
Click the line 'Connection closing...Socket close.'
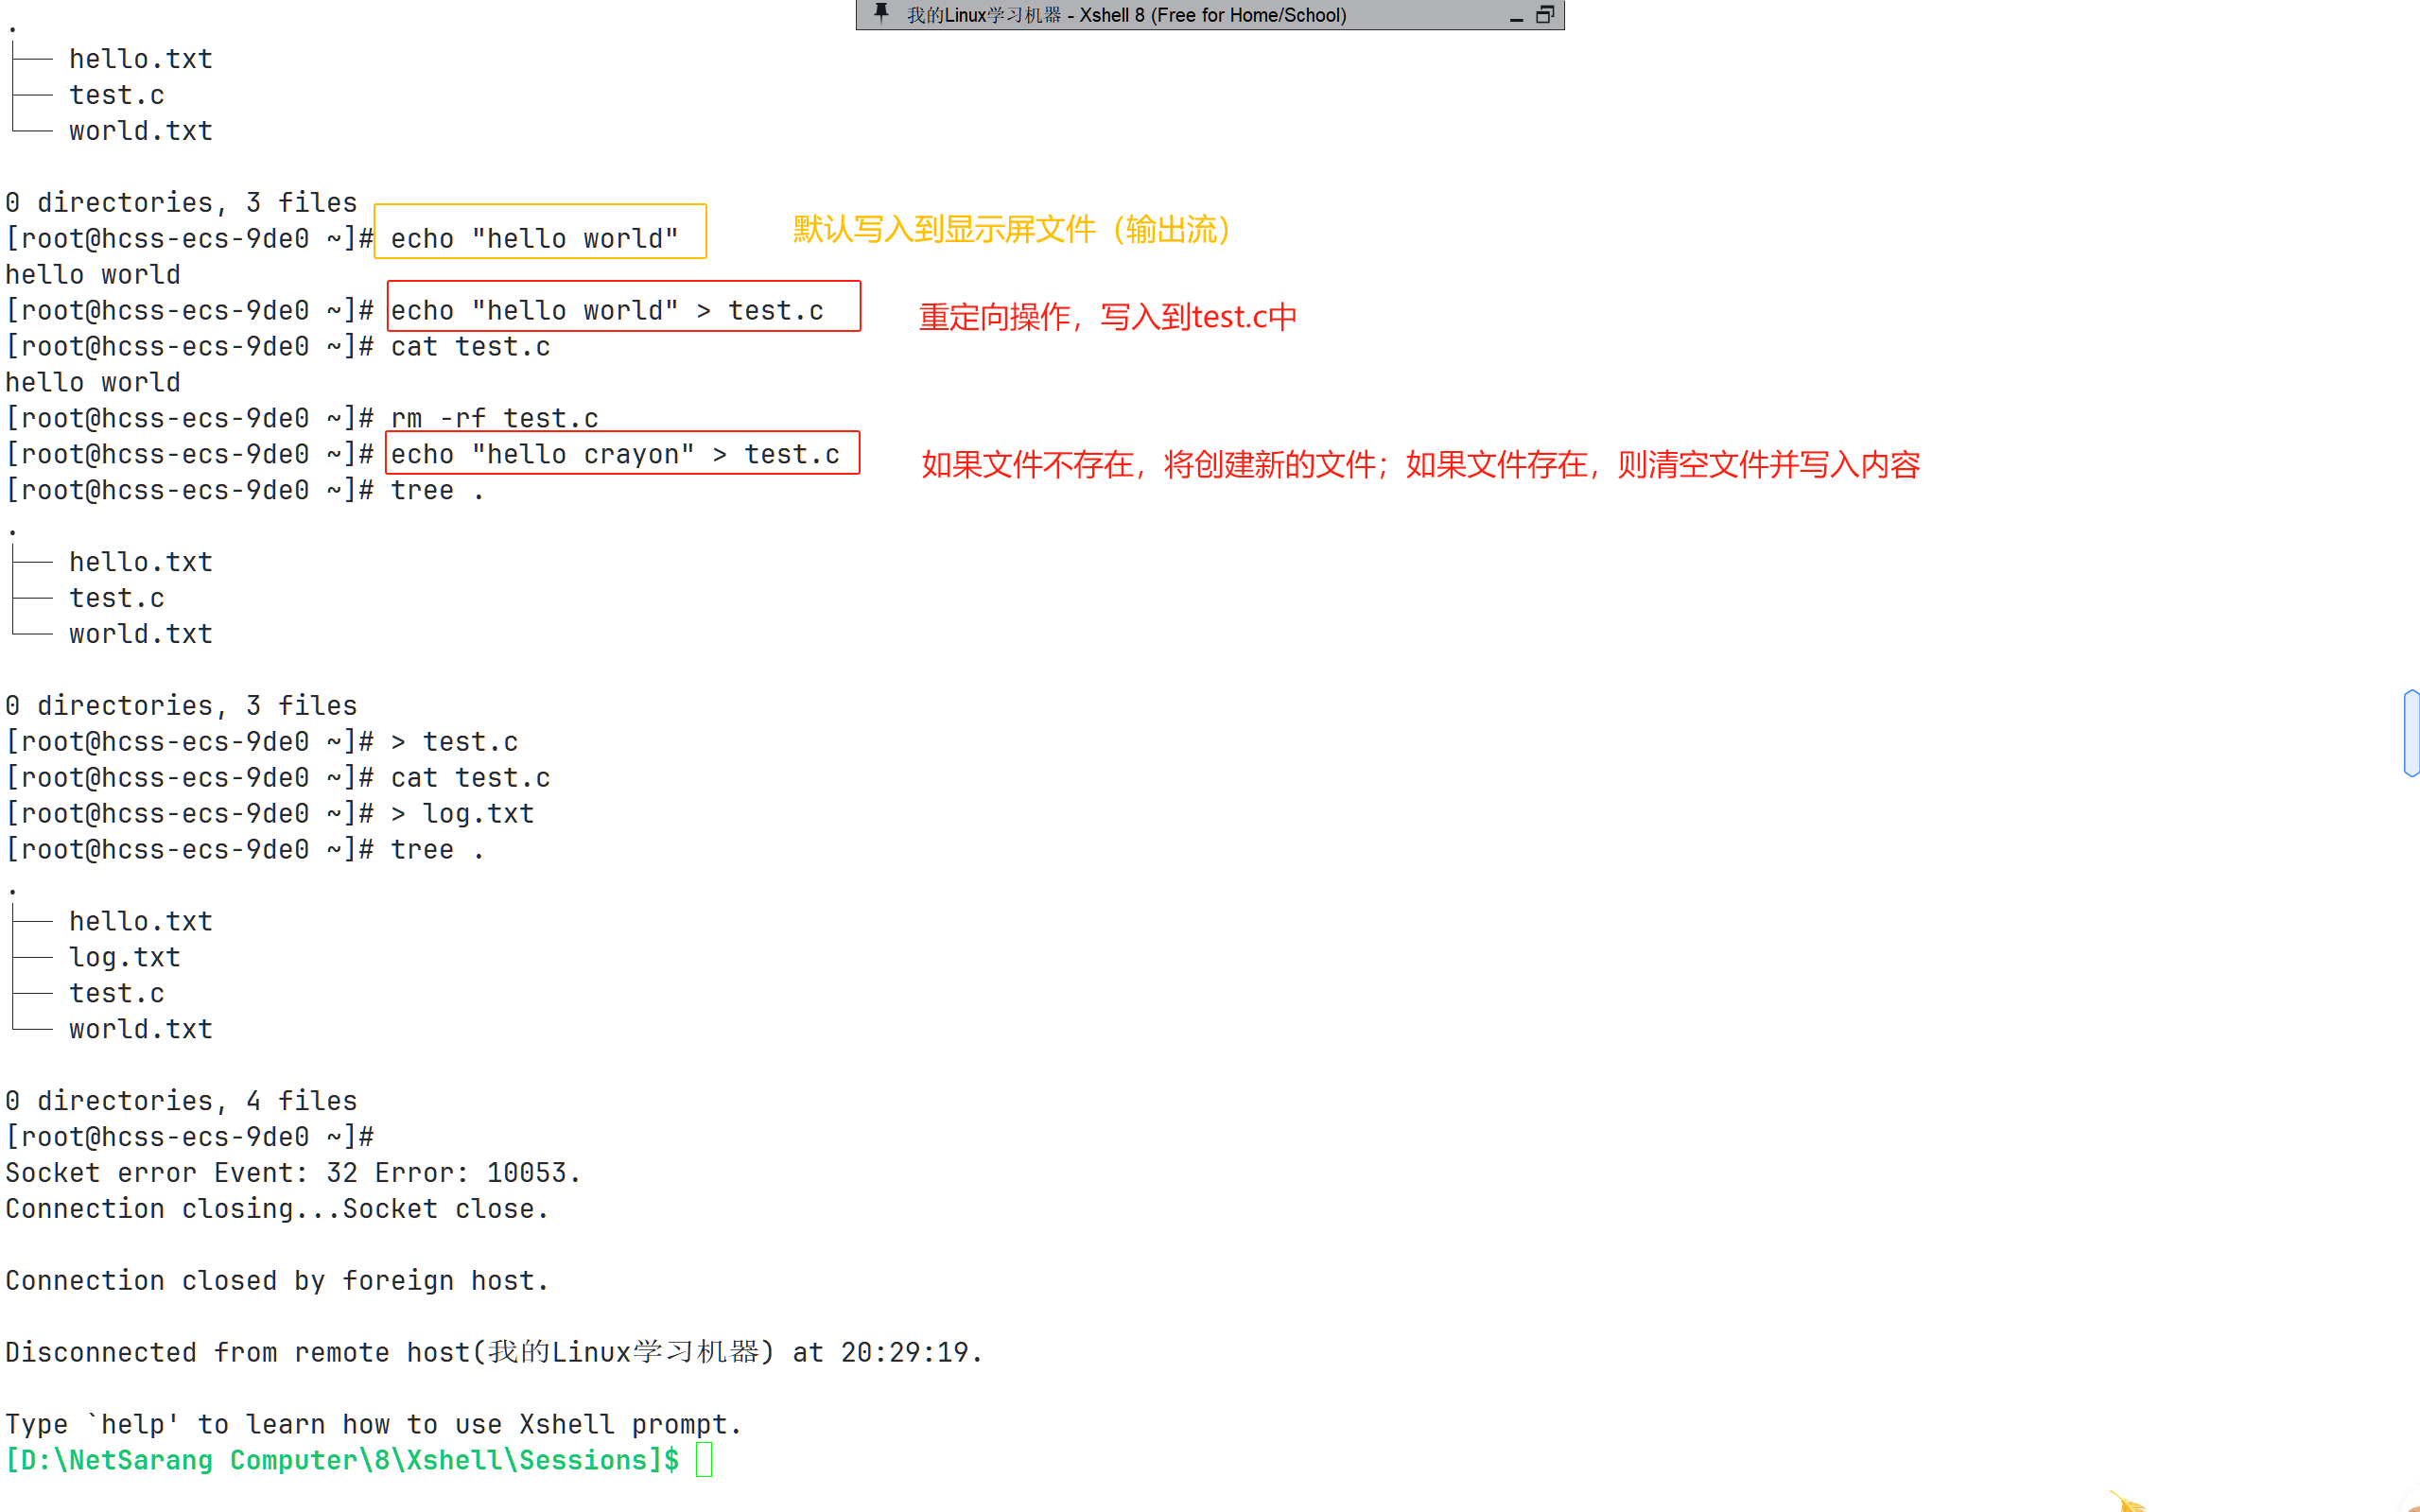[x=277, y=1208]
